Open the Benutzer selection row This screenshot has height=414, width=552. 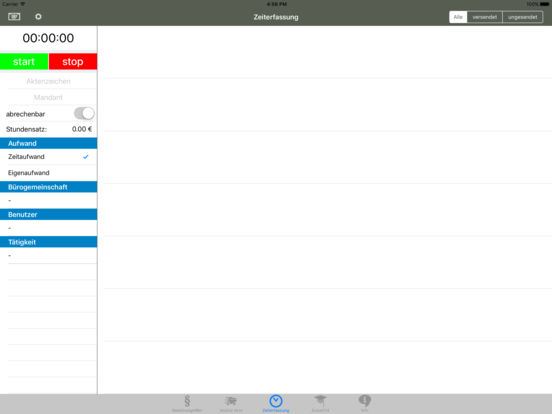pos(49,228)
